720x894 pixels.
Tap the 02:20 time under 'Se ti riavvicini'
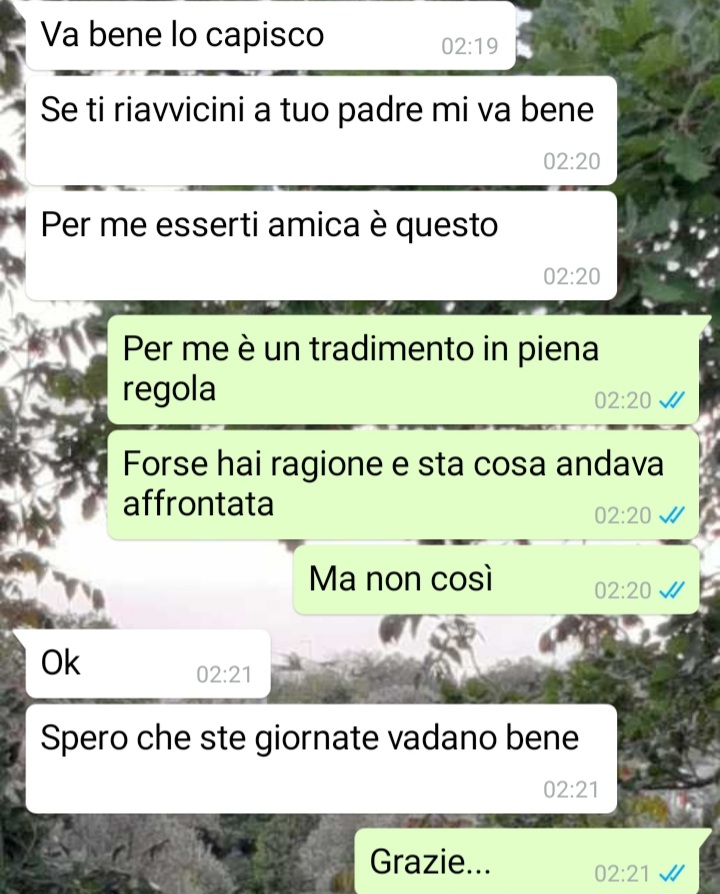tap(572, 162)
